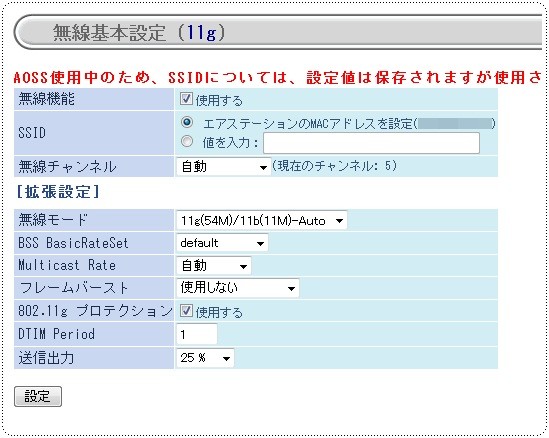The width and height of the screenshot is (549, 438).
Task: Open the 送信出力 dropdown
Action: pos(205,358)
